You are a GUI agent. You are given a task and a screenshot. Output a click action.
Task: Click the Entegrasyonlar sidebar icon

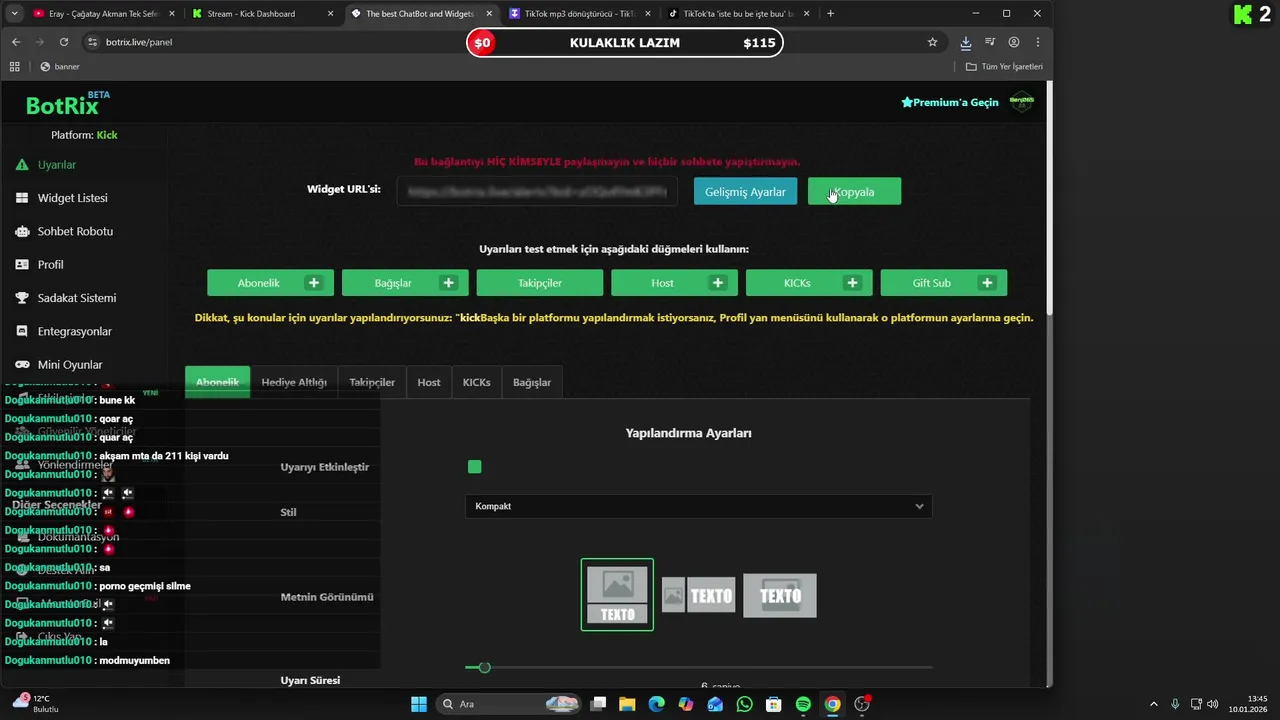22,331
